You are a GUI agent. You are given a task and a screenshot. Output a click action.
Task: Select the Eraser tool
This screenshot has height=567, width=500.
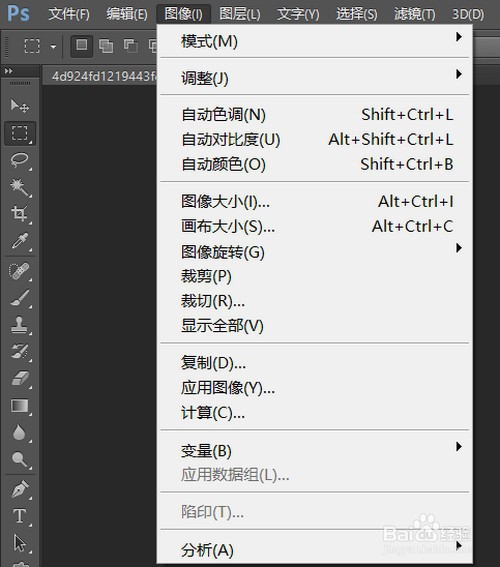pyautogui.click(x=20, y=379)
